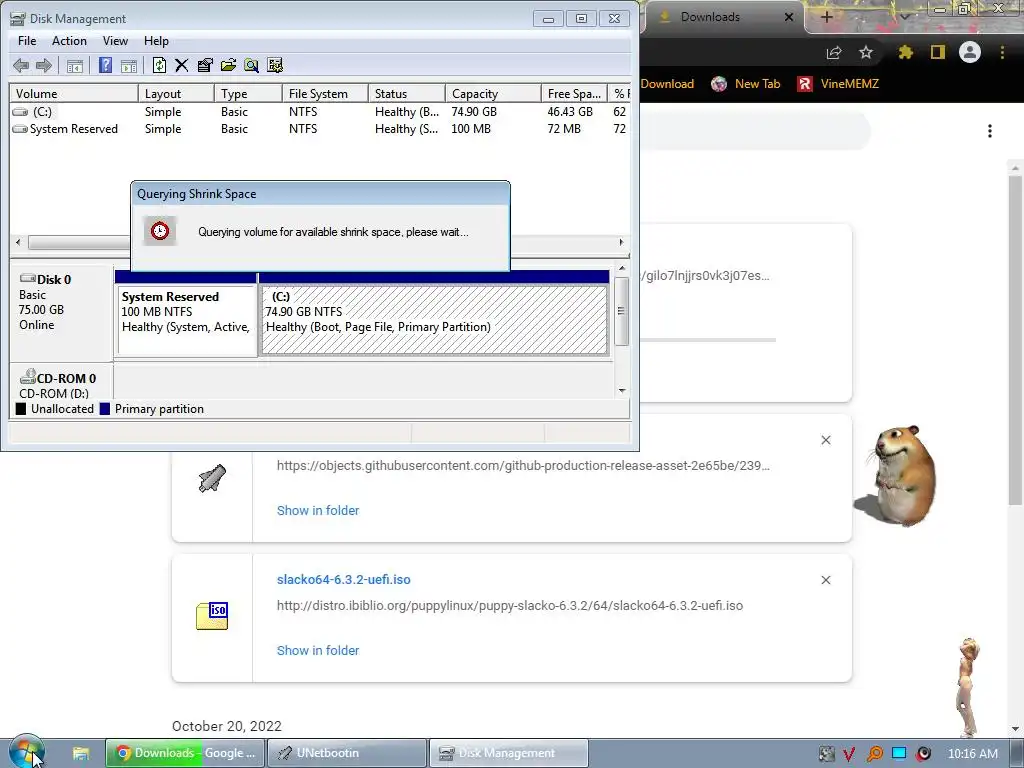Toggle the action pane toolbar icon
The width and height of the screenshot is (1024, 768).
[x=129, y=65]
